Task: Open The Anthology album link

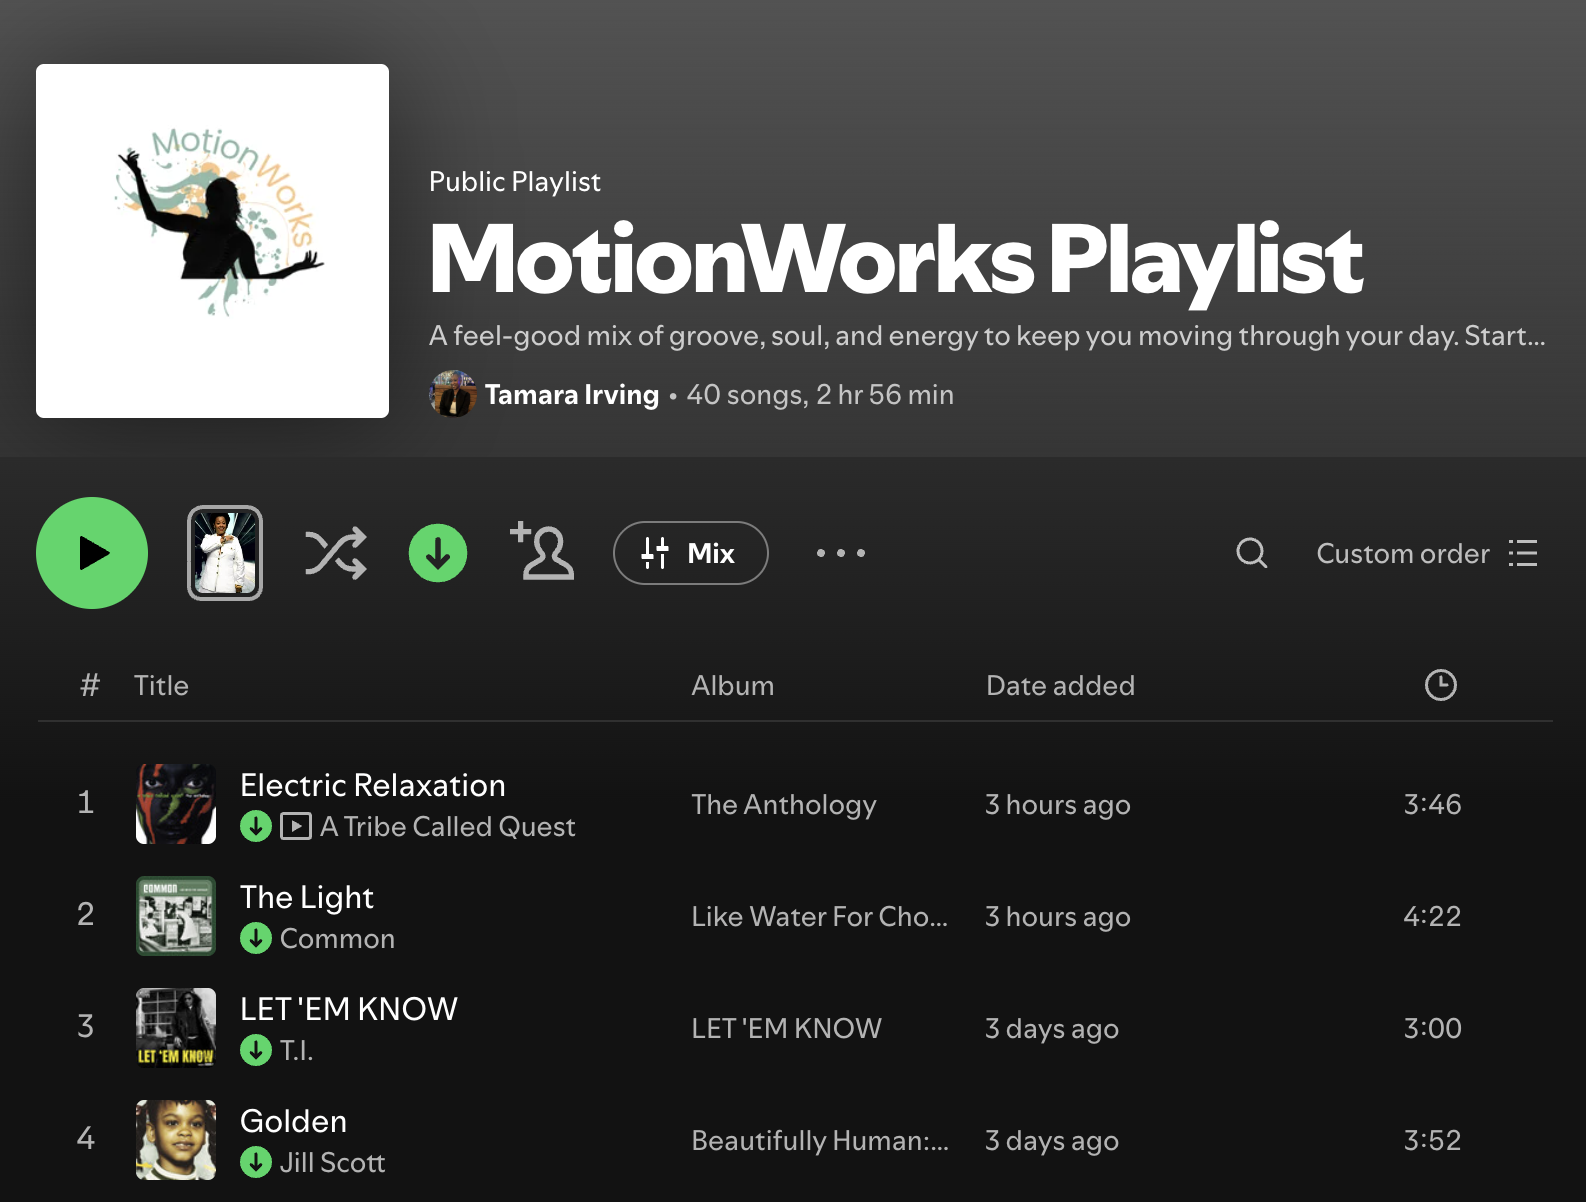Action: [x=783, y=804]
